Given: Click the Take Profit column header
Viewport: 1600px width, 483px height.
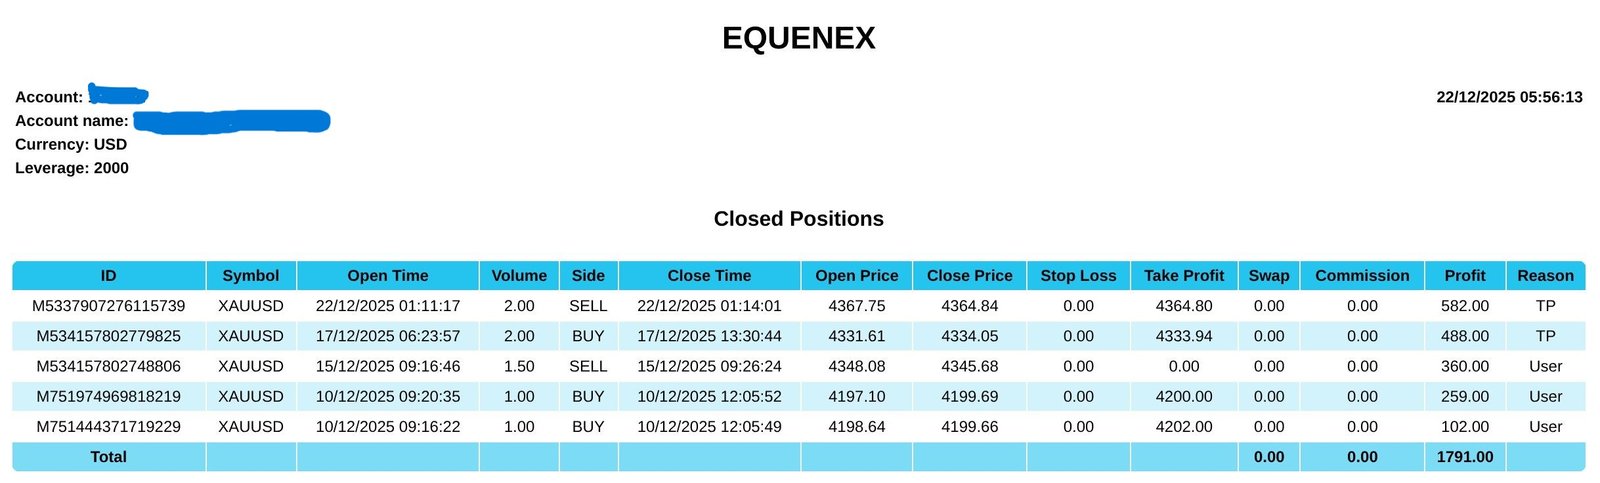Looking at the screenshot, I should (1184, 276).
